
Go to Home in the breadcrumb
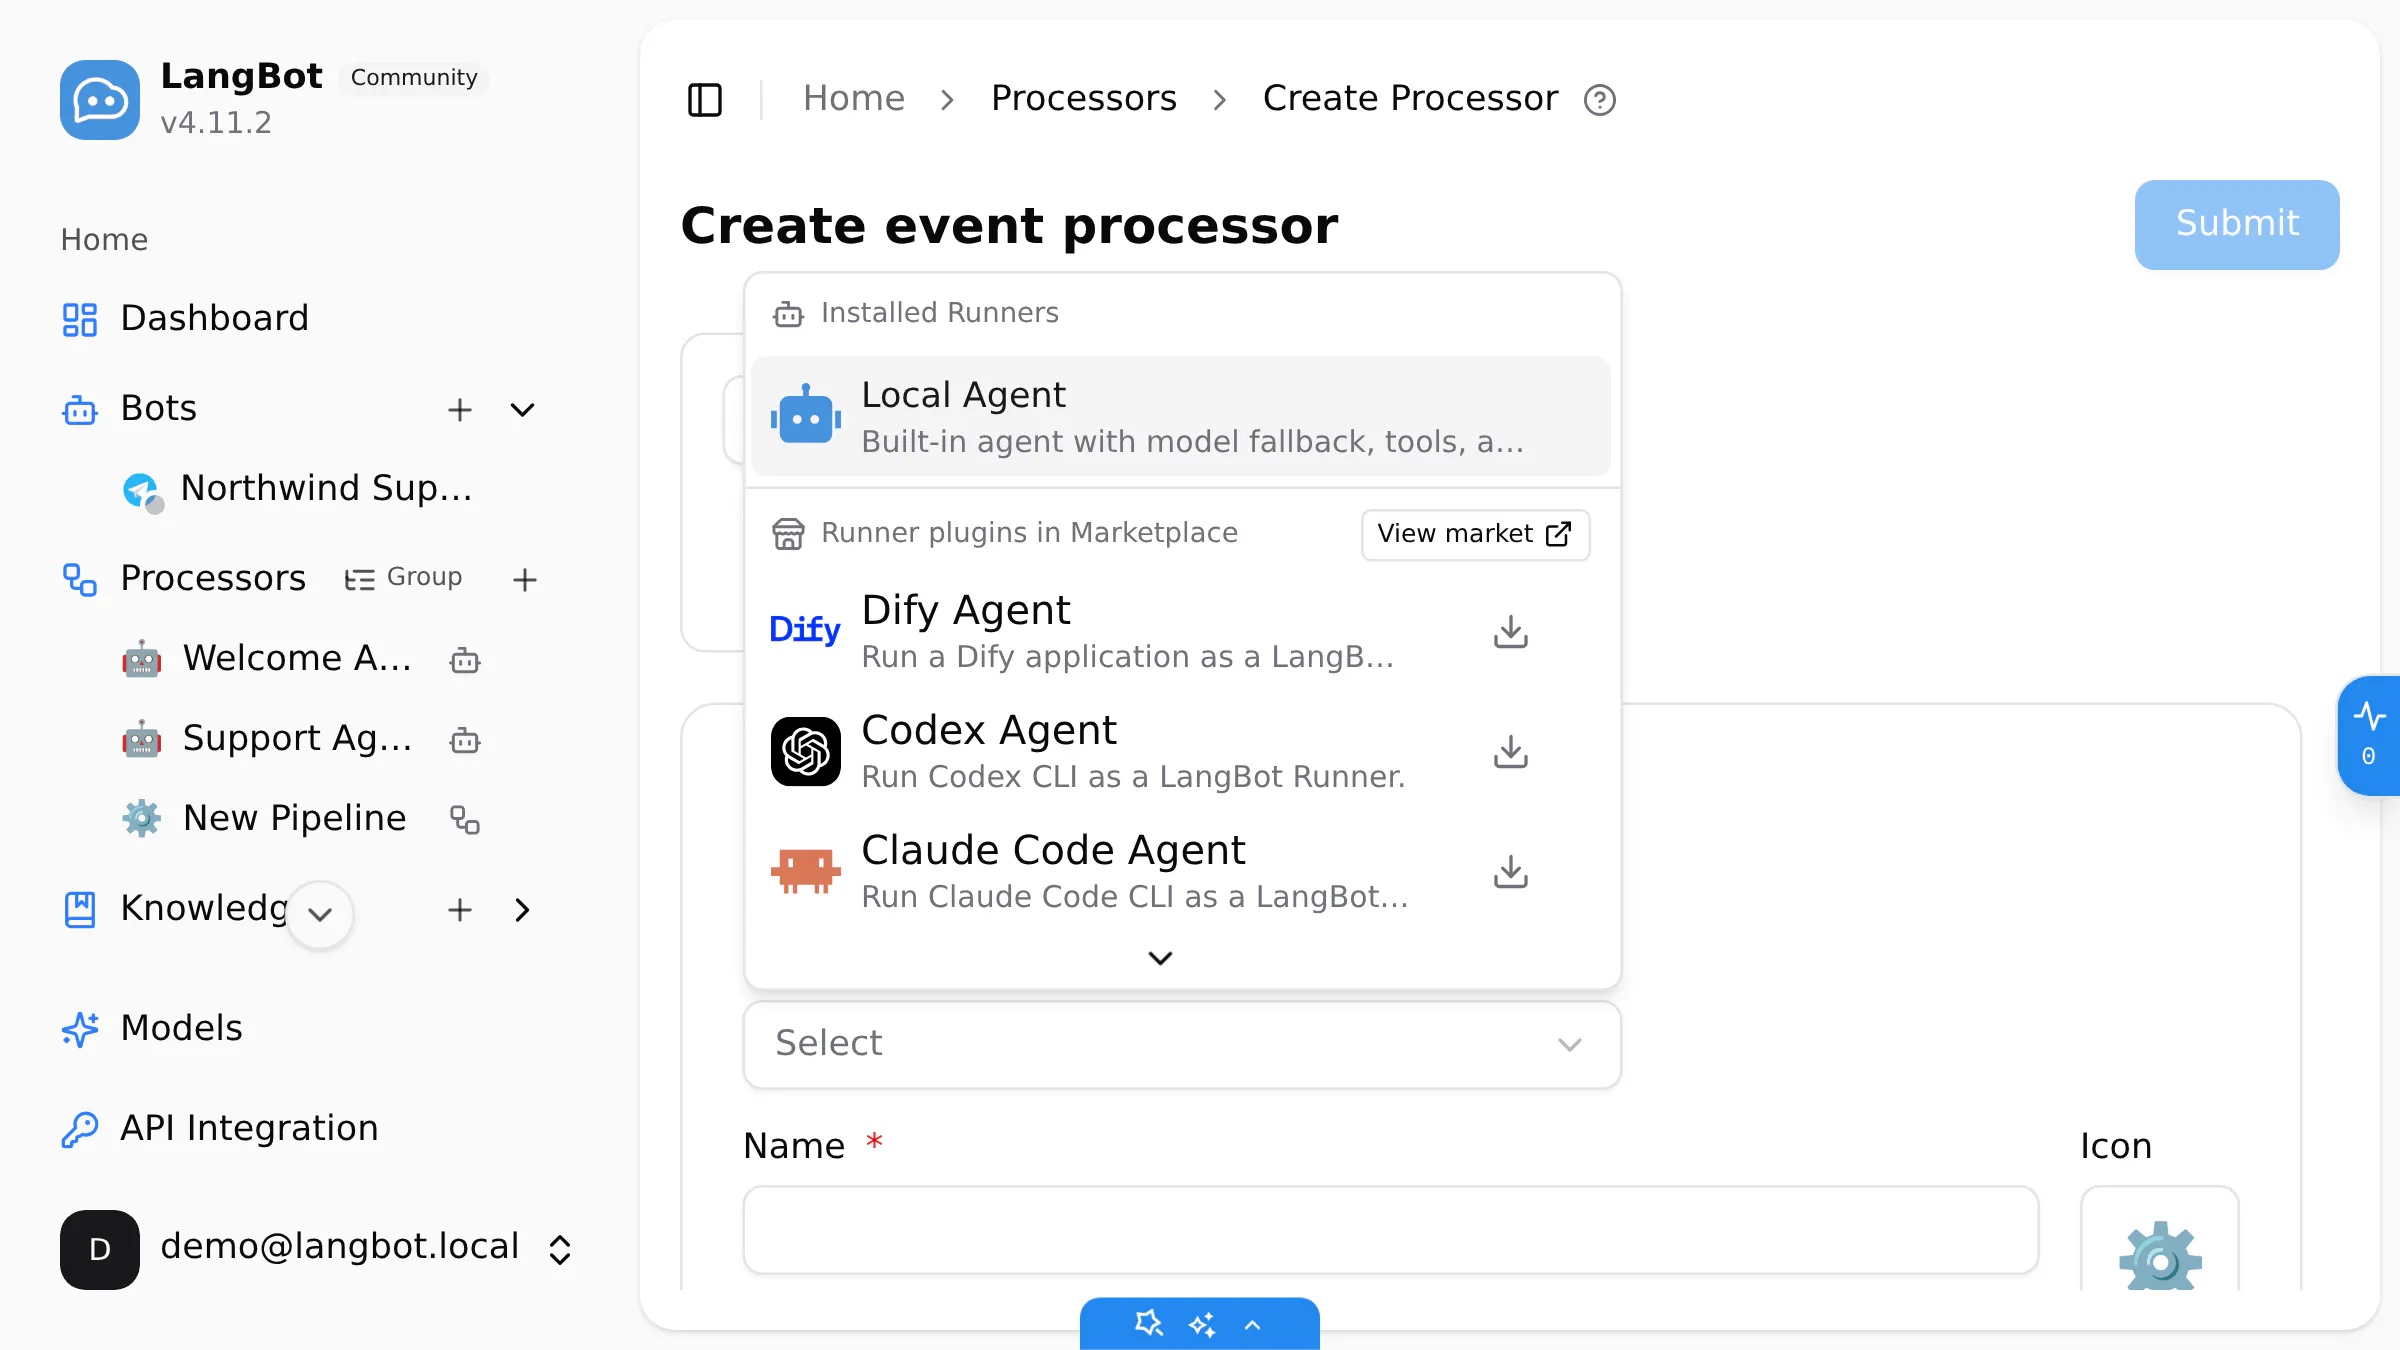854,98
